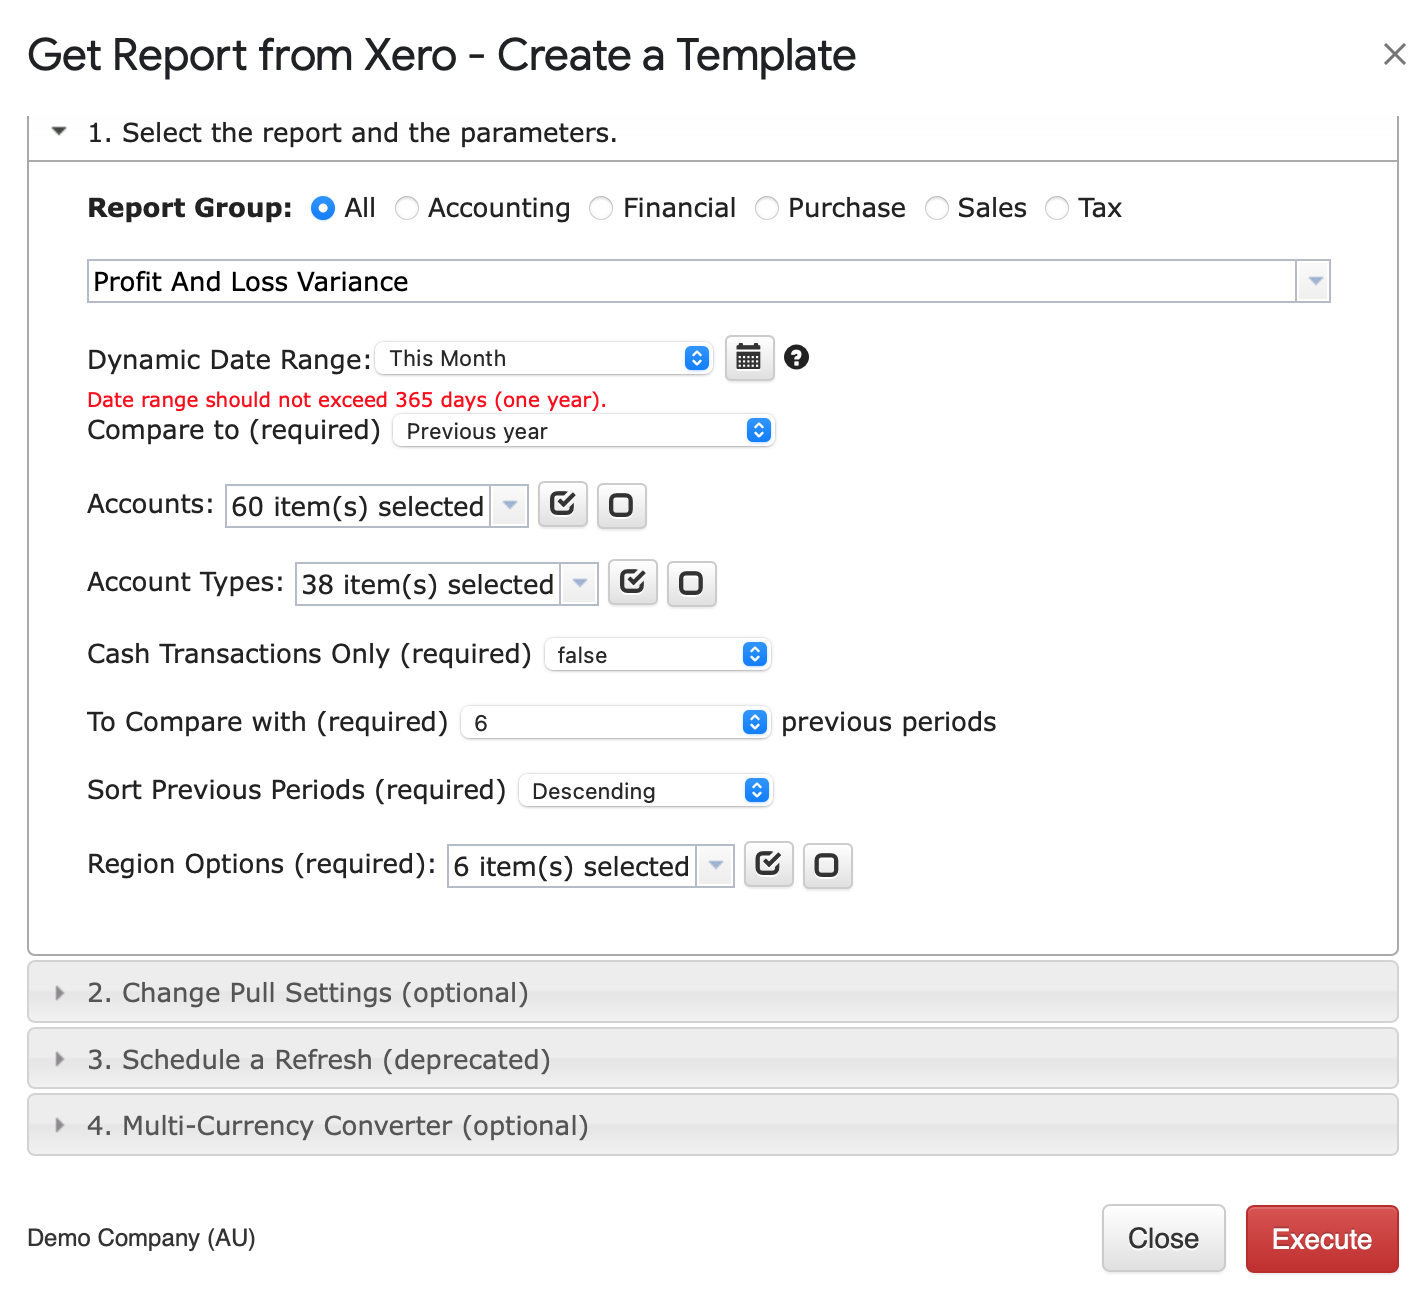
Task: Select all Account Types check icon
Action: pyautogui.click(x=633, y=583)
